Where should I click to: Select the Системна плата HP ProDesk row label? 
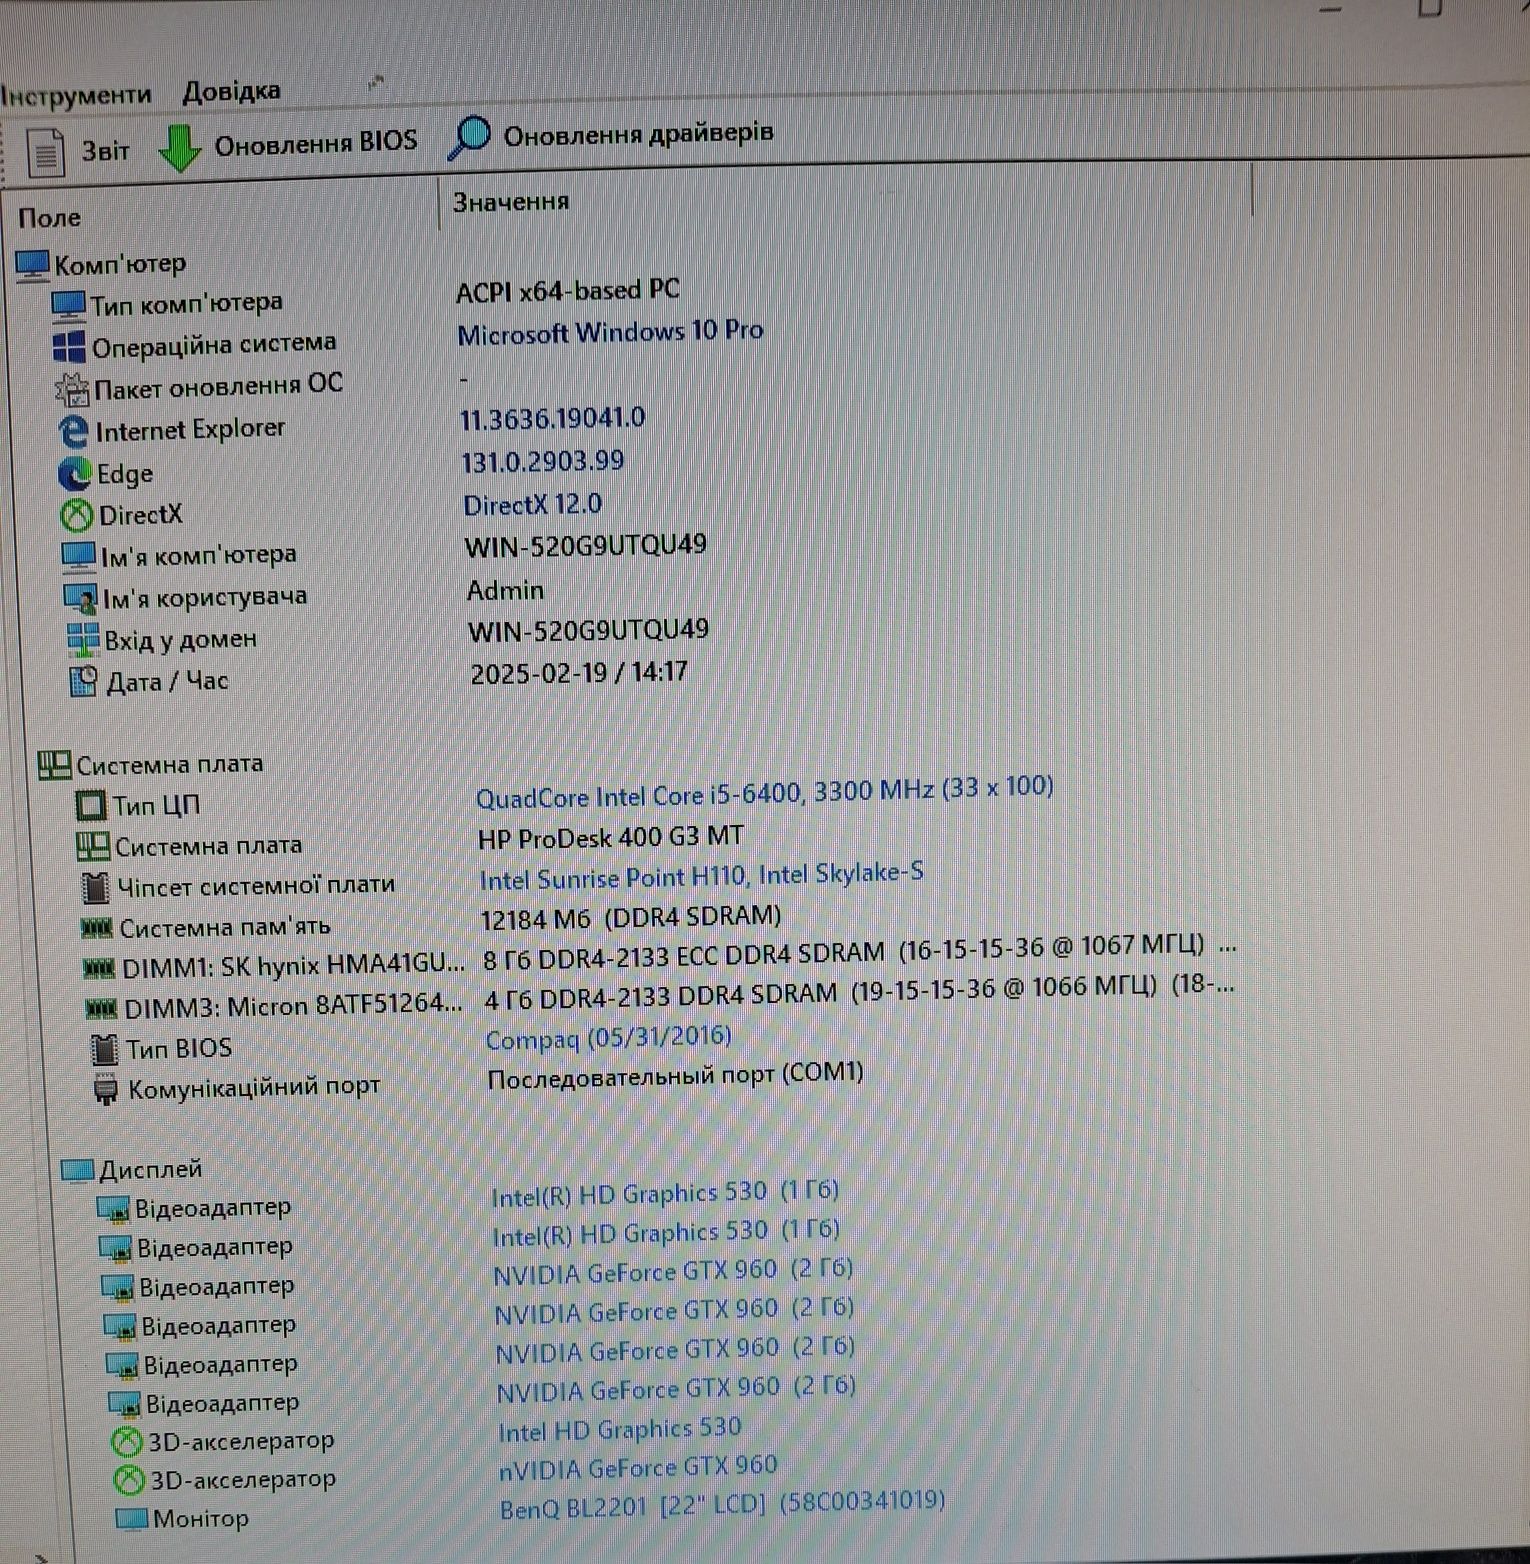pos(208,846)
